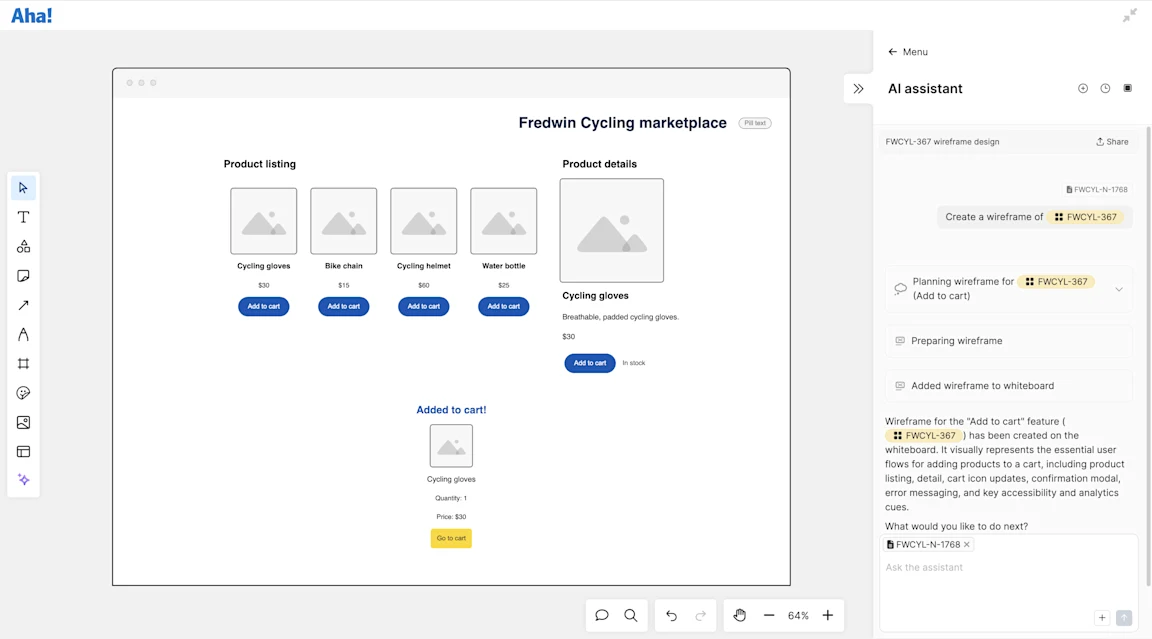Click the AI sparkle icon in toolbar
The width and height of the screenshot is (1152, 639).
(24, 480)
